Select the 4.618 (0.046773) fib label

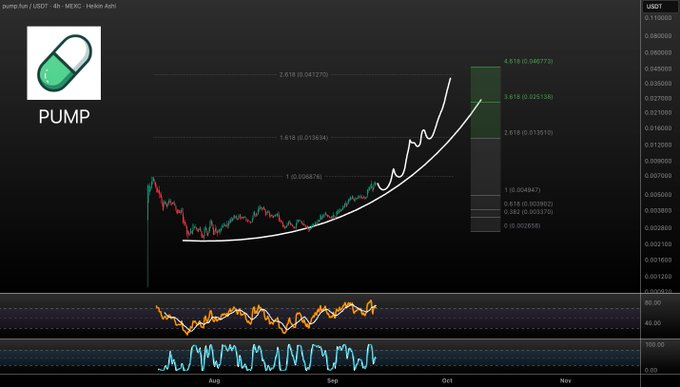pyautogui.click(x=528, y=61)
